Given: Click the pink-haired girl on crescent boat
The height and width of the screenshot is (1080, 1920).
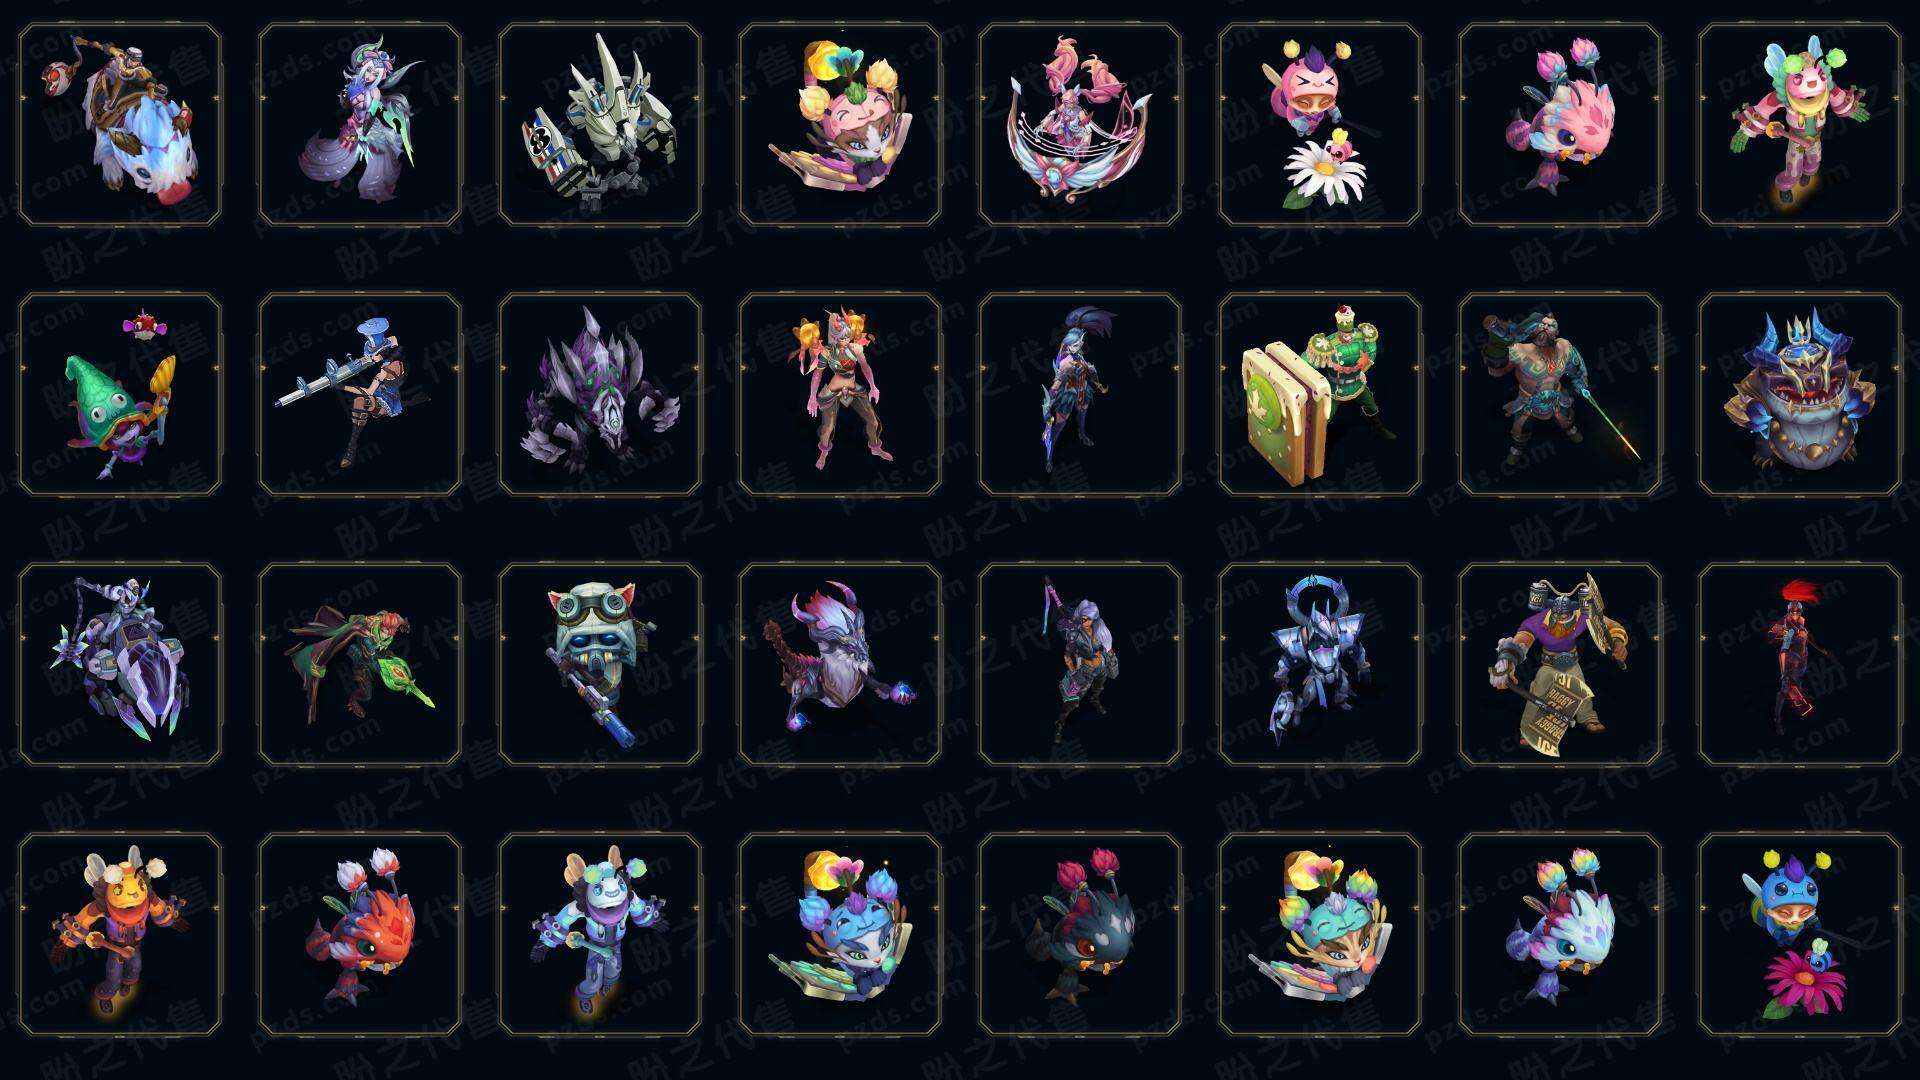Looking at the screenshot, I should pyautogui.click(x=1080, y=125).
